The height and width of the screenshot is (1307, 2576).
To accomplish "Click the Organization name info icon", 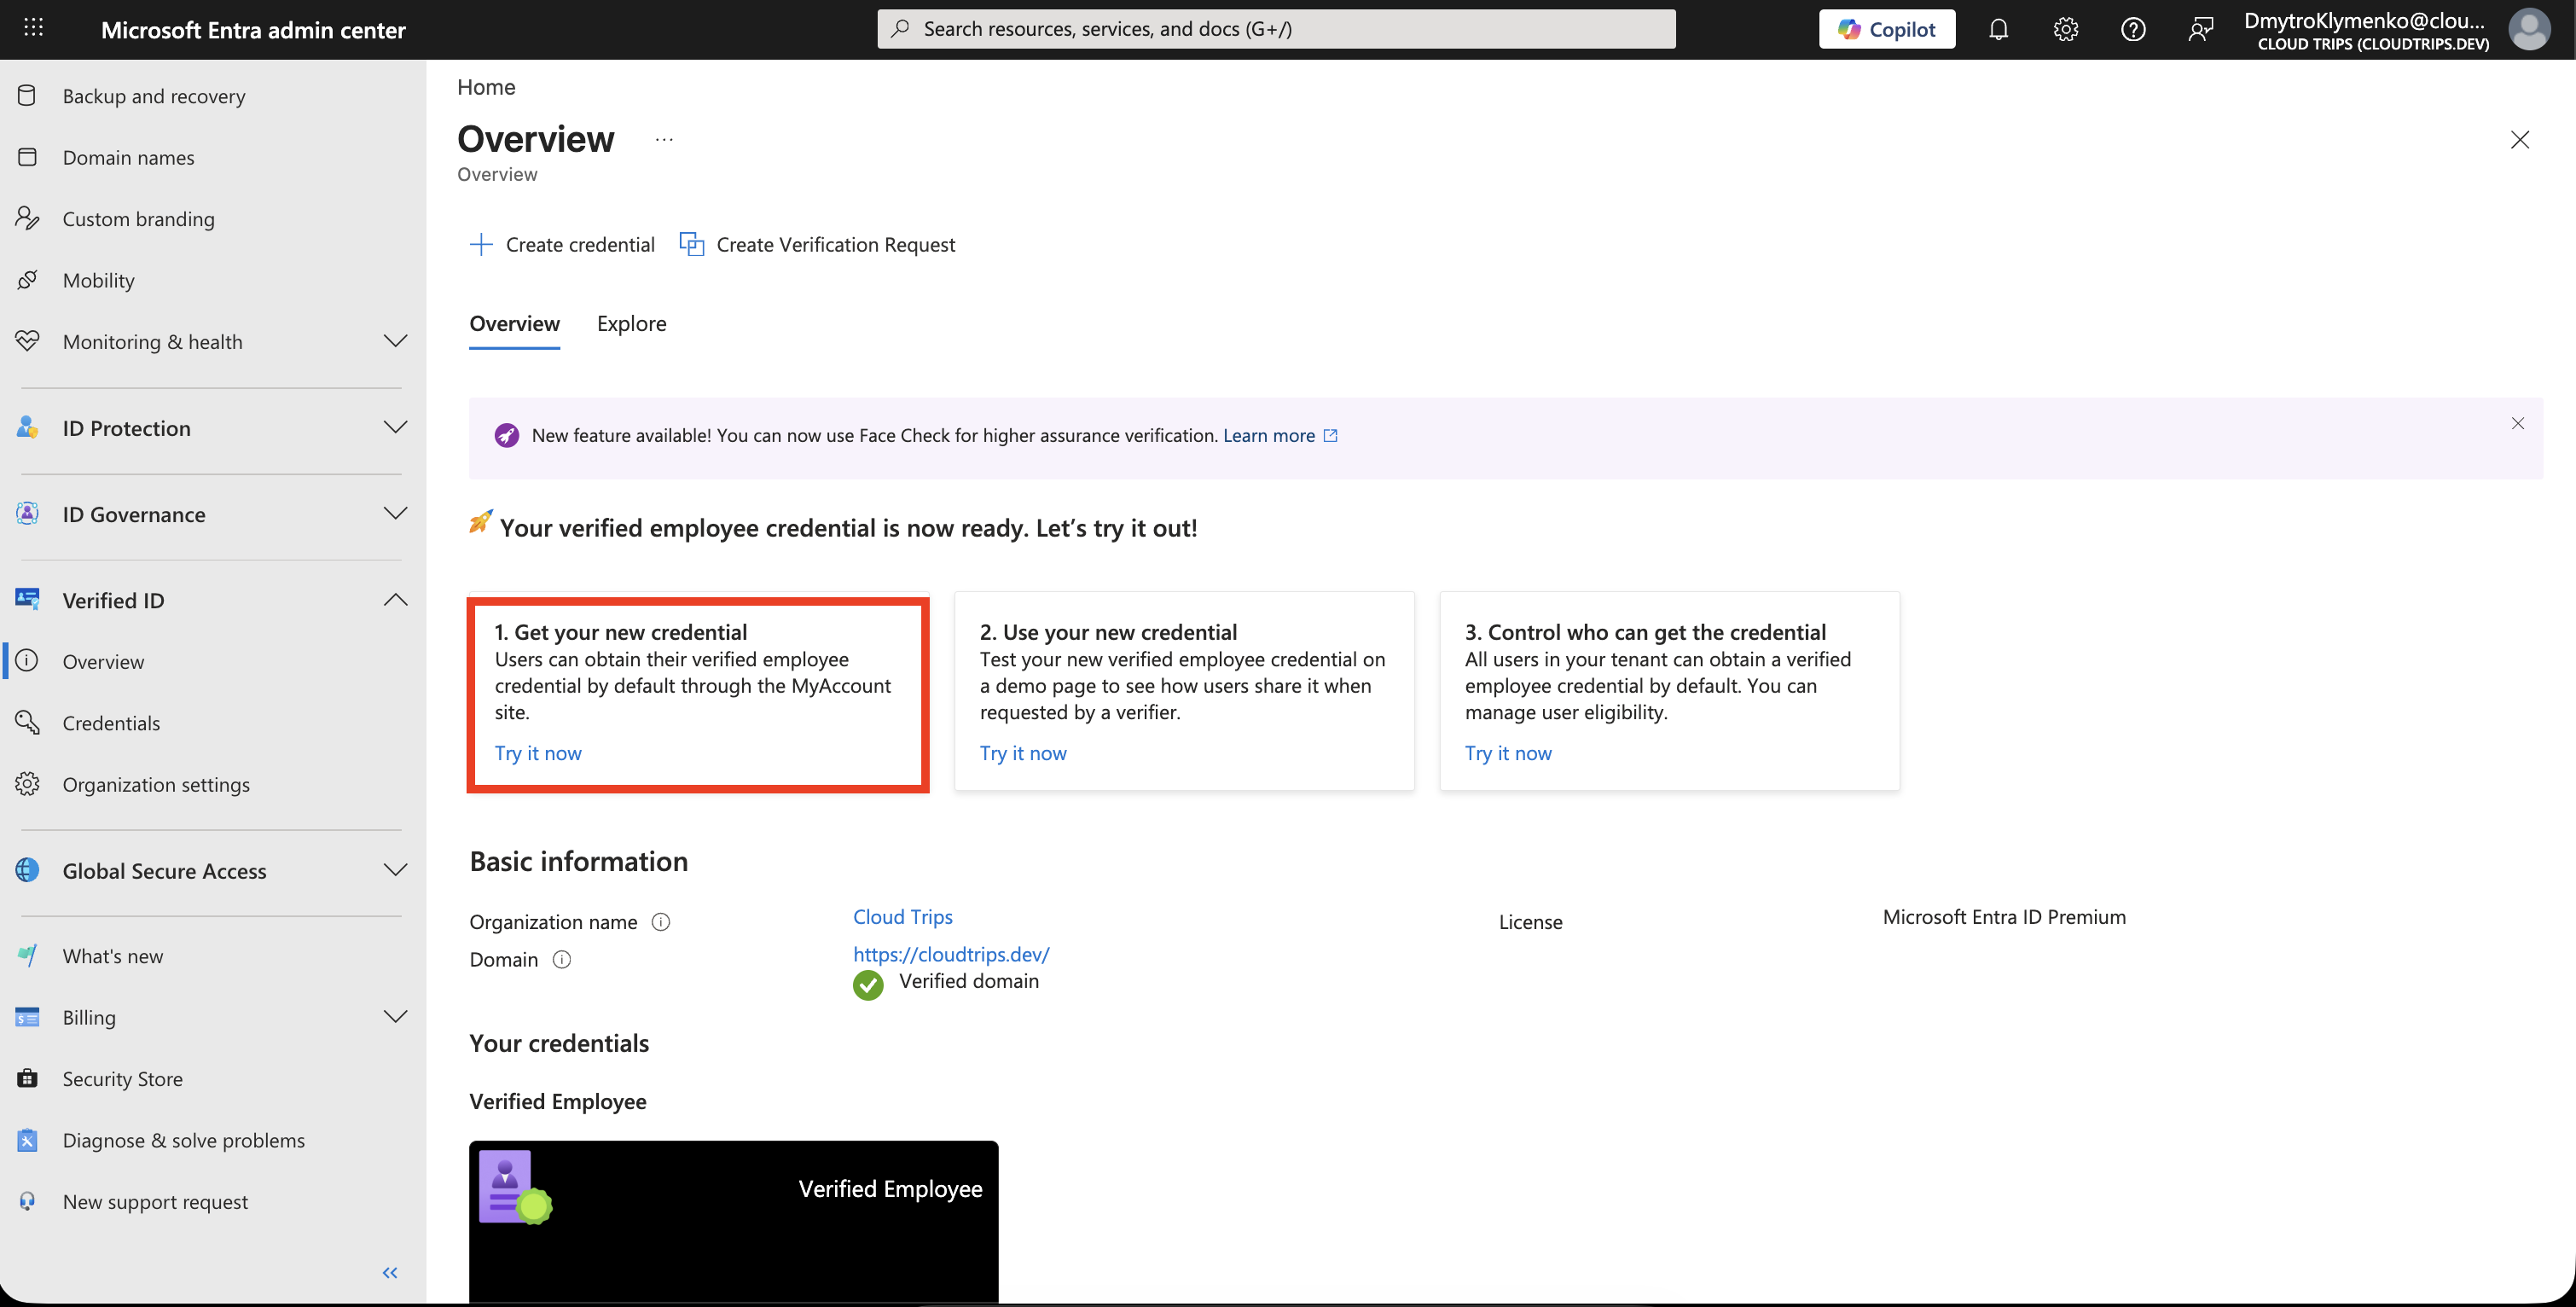I will [660, 922].
